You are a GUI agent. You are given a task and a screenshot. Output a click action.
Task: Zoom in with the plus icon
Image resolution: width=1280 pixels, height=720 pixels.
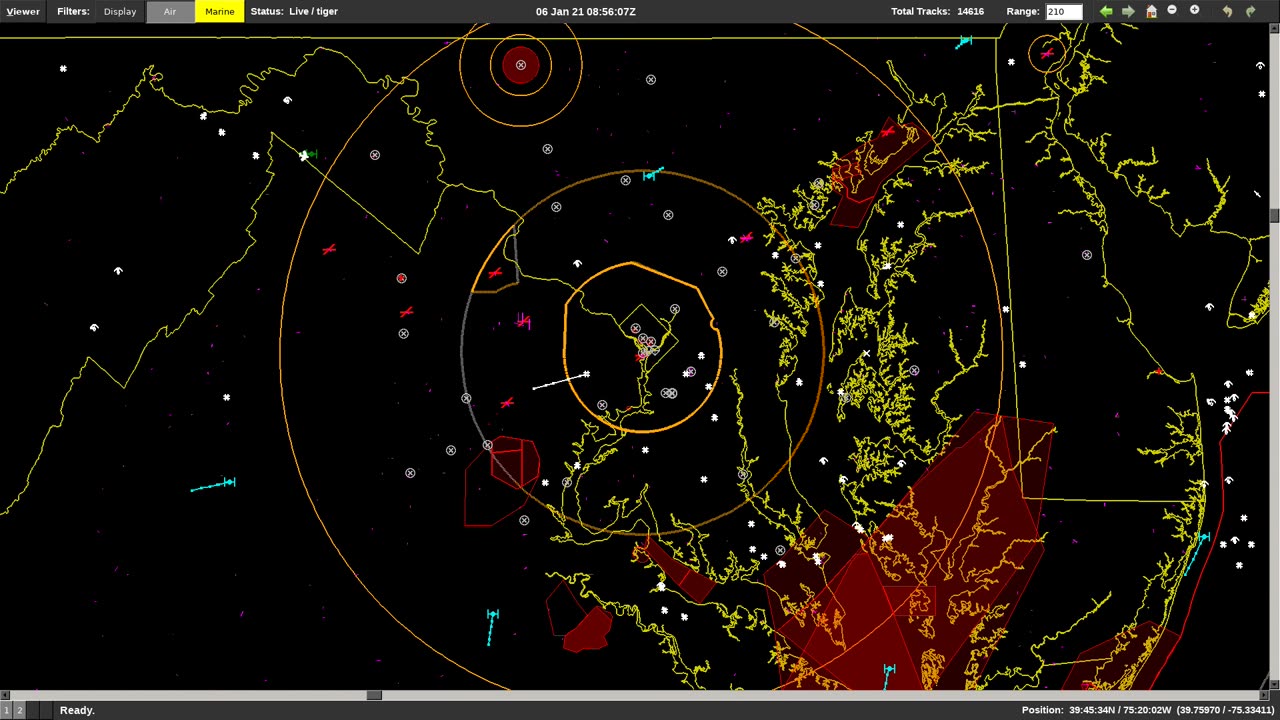(x=1194, y=10)
